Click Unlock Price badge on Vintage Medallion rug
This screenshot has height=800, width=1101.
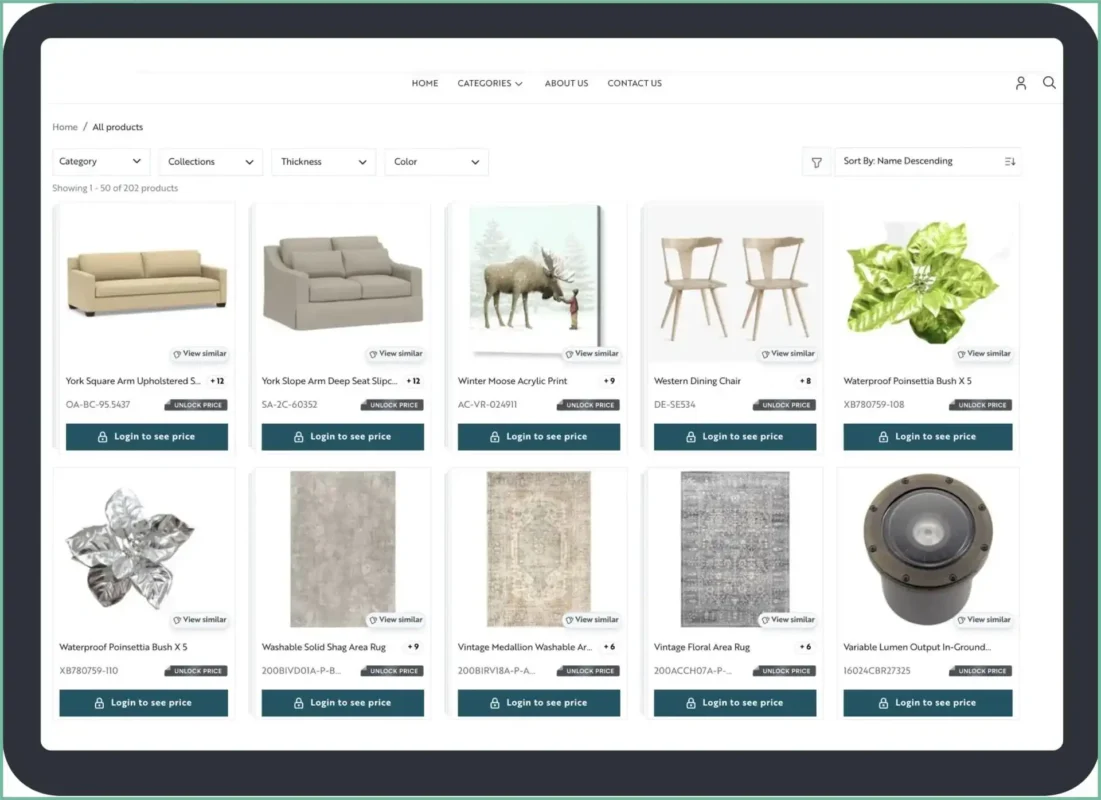(588, 671)
